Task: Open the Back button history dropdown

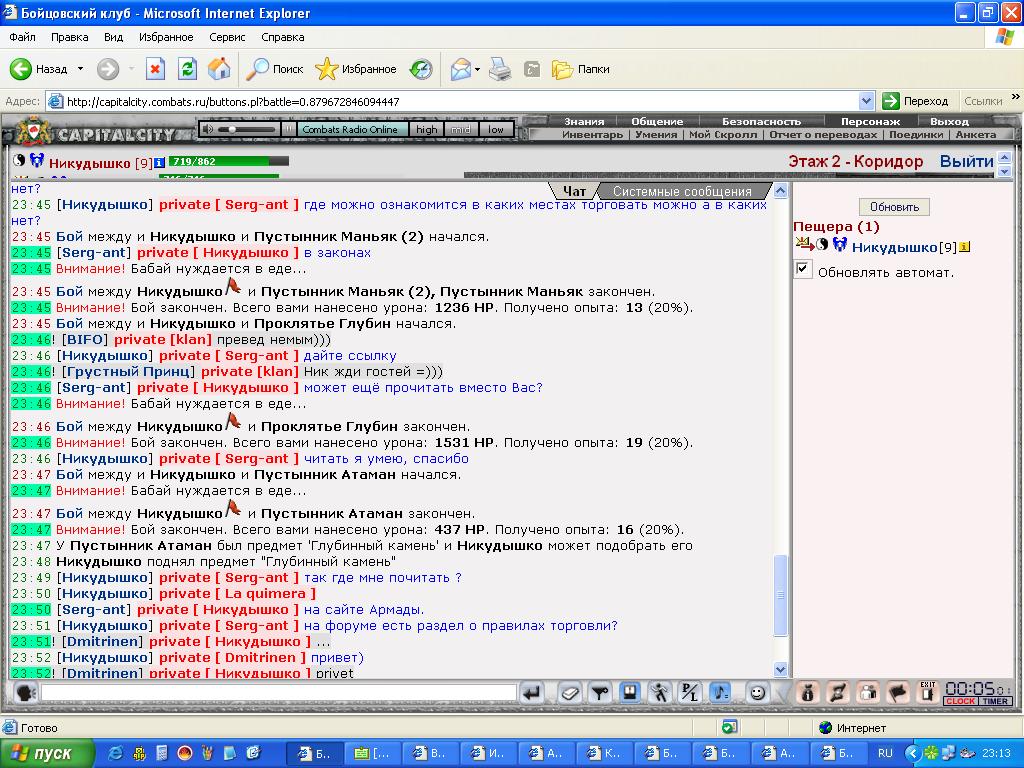Action: click(x=80, y=69)
